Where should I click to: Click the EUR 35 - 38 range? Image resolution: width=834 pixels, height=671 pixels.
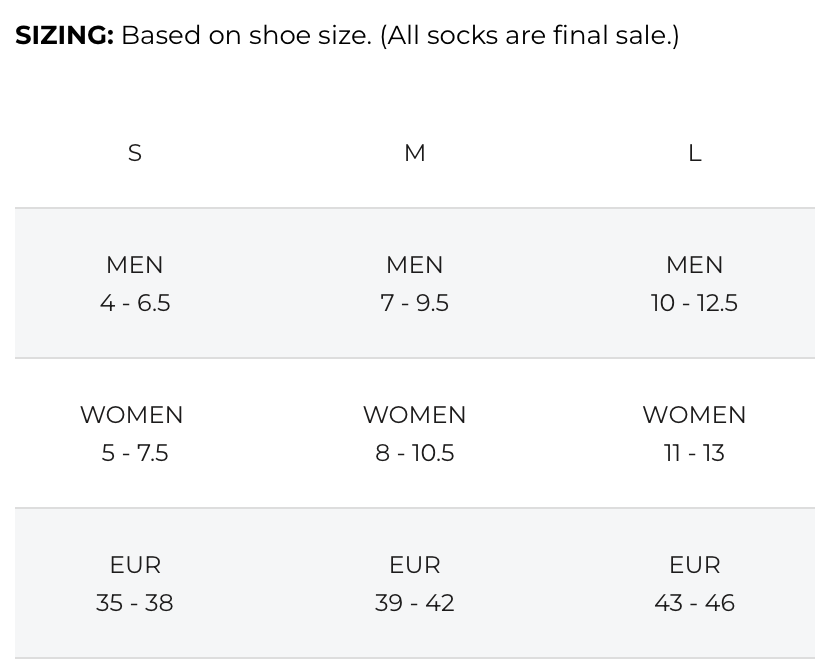[135, 603]
